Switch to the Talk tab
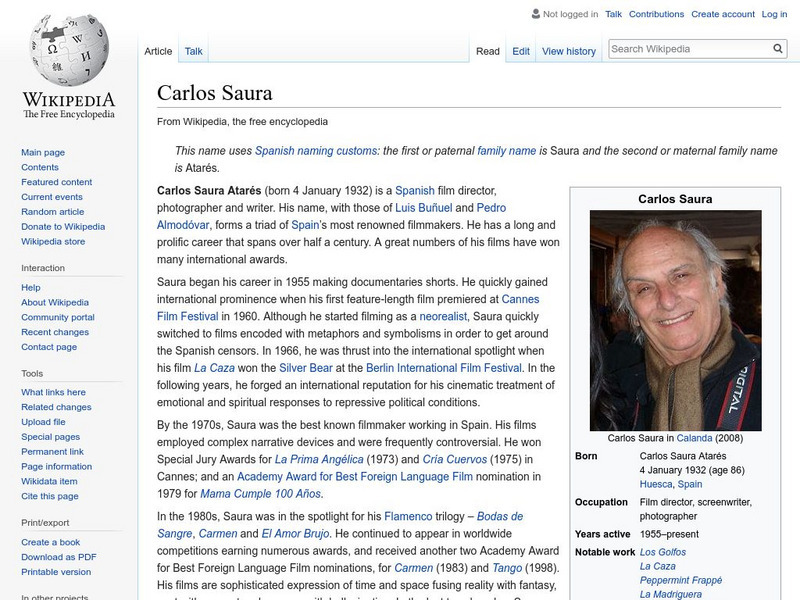 193,51
